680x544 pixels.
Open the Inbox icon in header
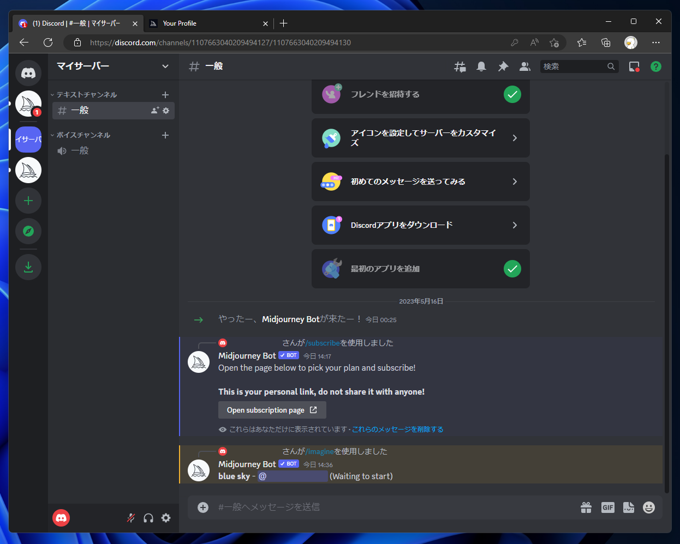634,66
